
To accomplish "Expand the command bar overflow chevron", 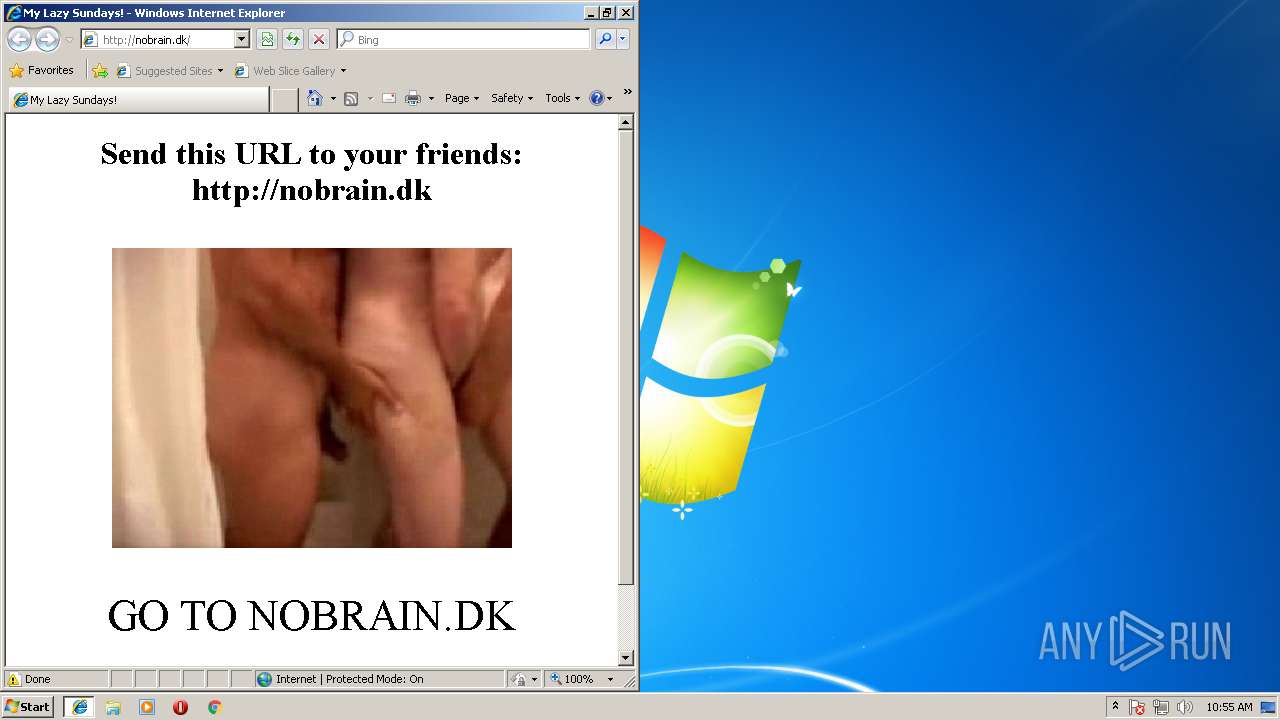I will coord(627,92).
